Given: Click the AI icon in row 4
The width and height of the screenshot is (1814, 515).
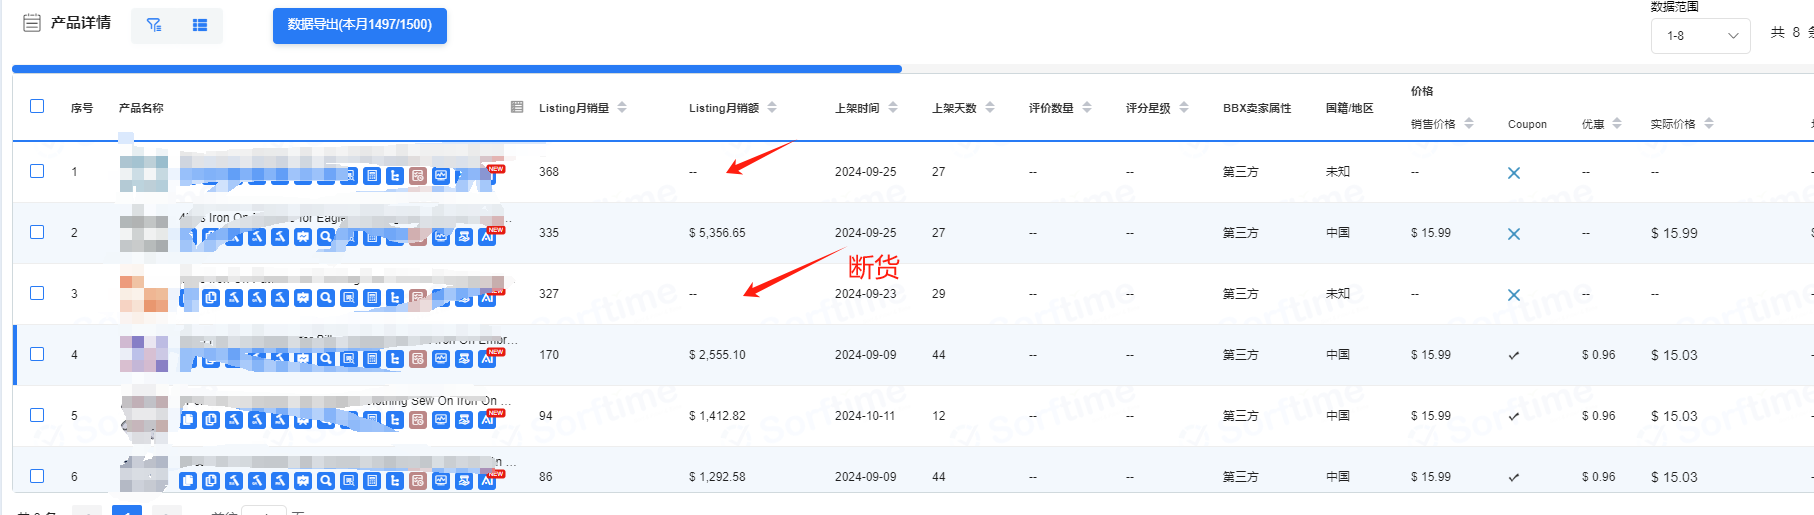Looking at the screenshot, I should [x=487, y=359].
